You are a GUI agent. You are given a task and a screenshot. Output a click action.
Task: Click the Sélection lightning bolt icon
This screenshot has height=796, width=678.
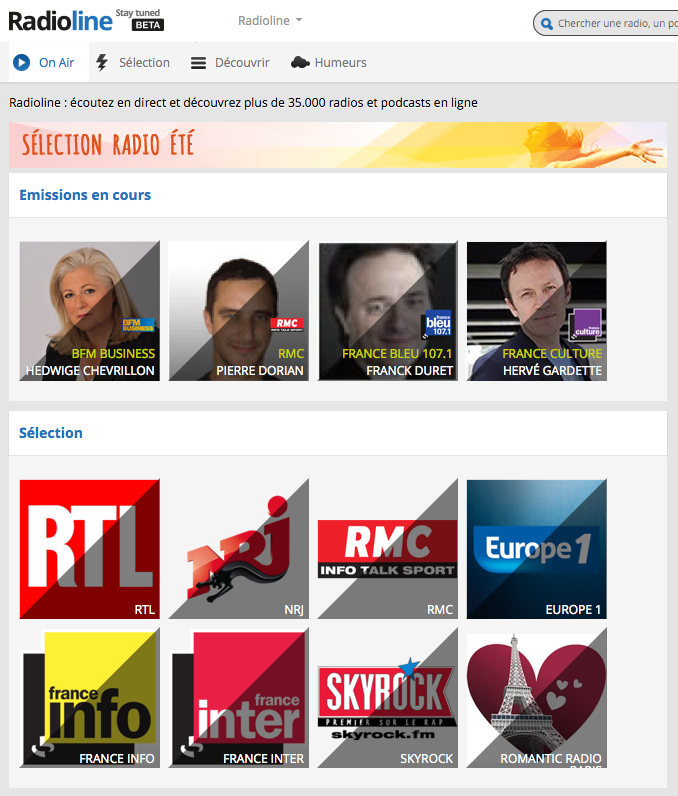[x=102, y=63]
